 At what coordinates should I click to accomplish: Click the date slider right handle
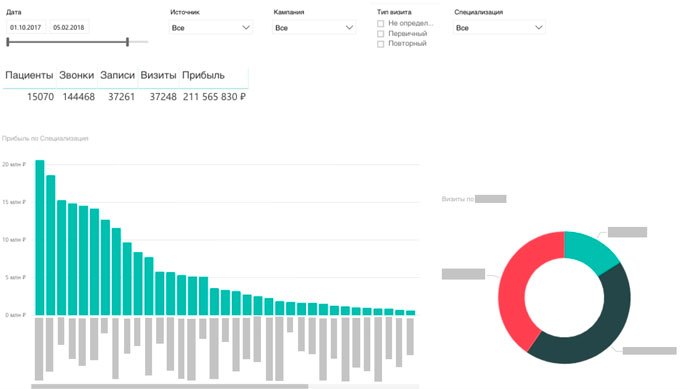coord(127,42)
